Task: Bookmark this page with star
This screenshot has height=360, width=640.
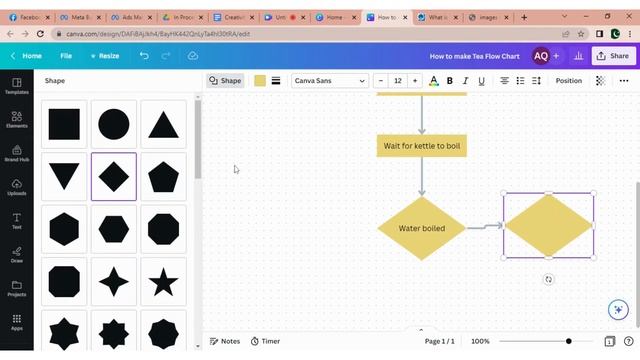Action: 580,34
